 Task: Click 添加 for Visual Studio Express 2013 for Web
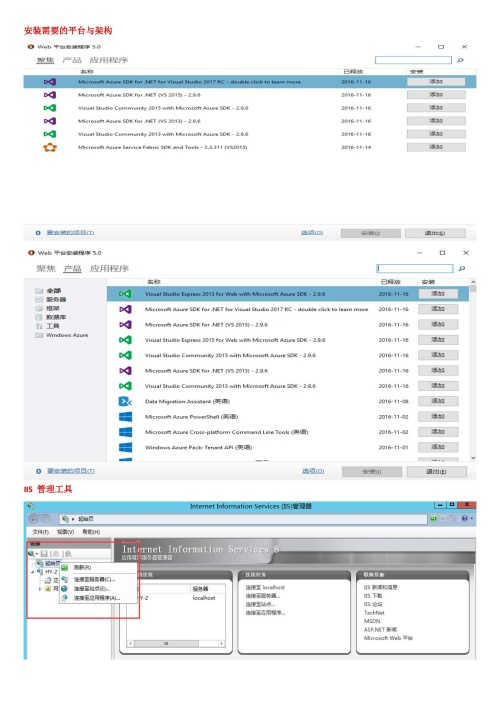tap(438, 294)
